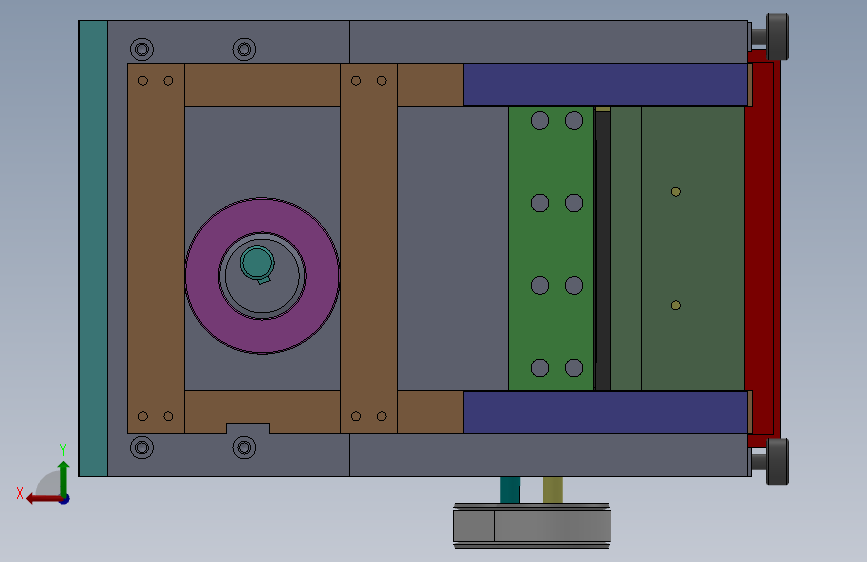Click the top-right black roller wheel

point(777,37)
